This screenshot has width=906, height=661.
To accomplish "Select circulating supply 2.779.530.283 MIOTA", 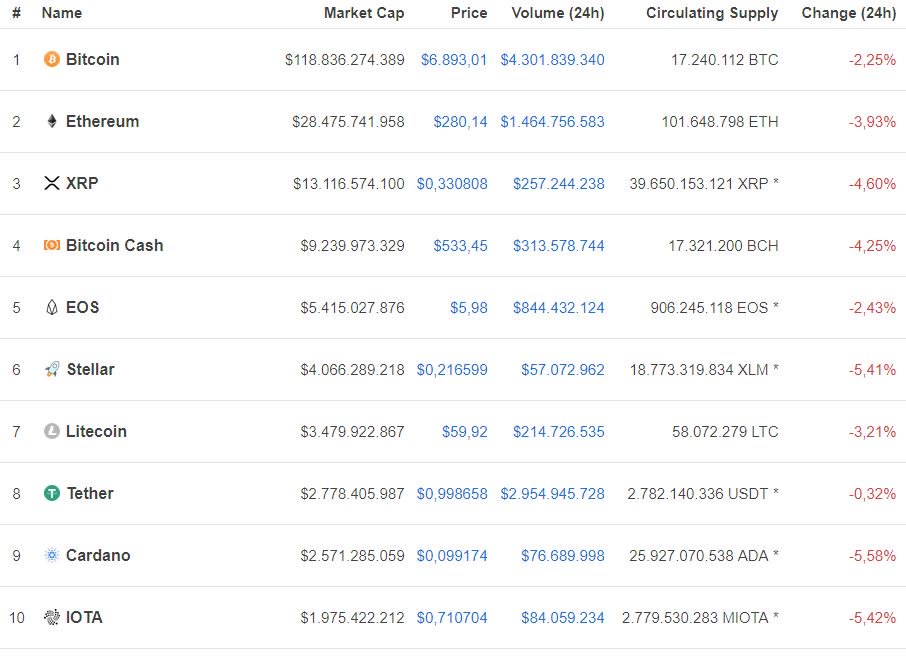I will (695, 618).
